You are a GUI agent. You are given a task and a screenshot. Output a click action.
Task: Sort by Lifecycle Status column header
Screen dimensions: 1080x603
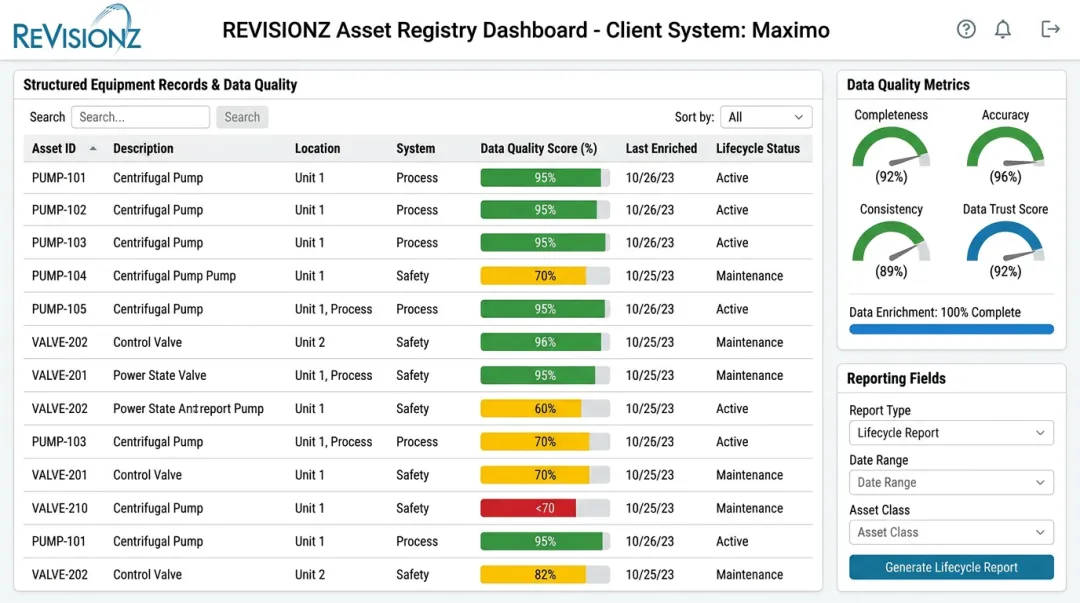point(758,148)
